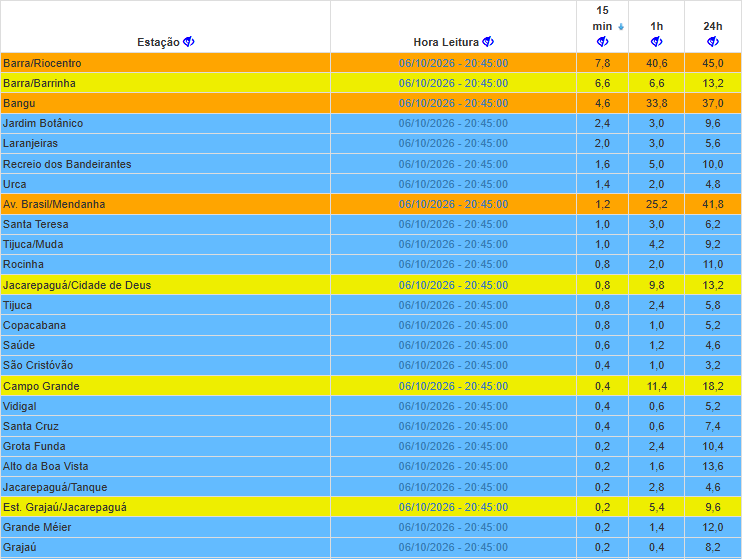Screen dimensions: 742x559
Task: Click the Saúde station name
Action: click(19, 345)
